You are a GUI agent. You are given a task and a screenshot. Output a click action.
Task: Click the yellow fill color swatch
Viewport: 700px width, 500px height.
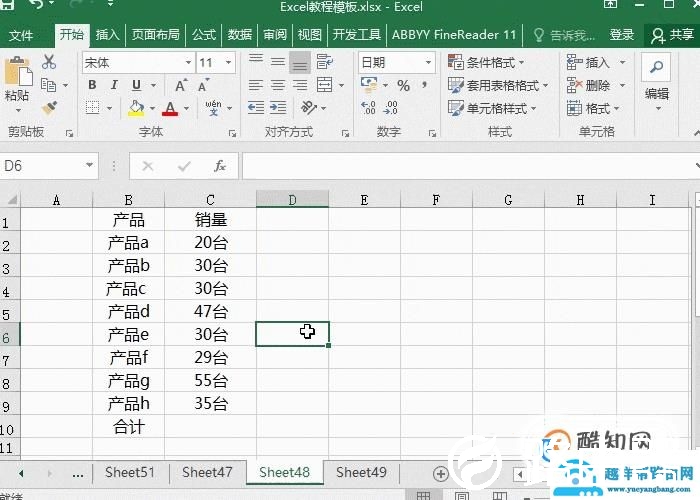point(137,108)
